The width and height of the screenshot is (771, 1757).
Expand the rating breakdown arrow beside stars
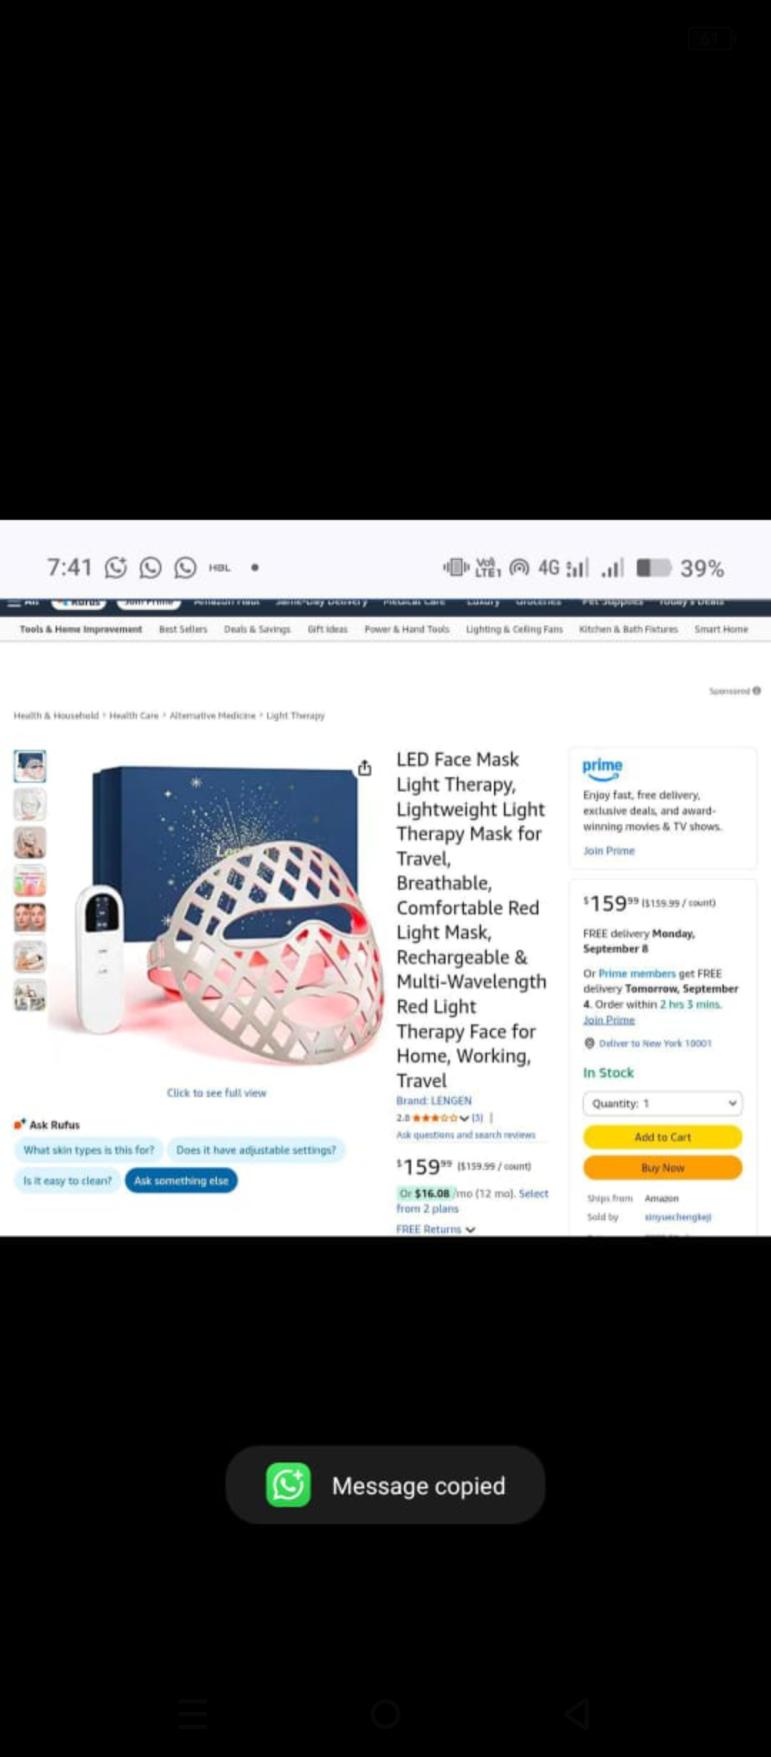coord(464,1118)
